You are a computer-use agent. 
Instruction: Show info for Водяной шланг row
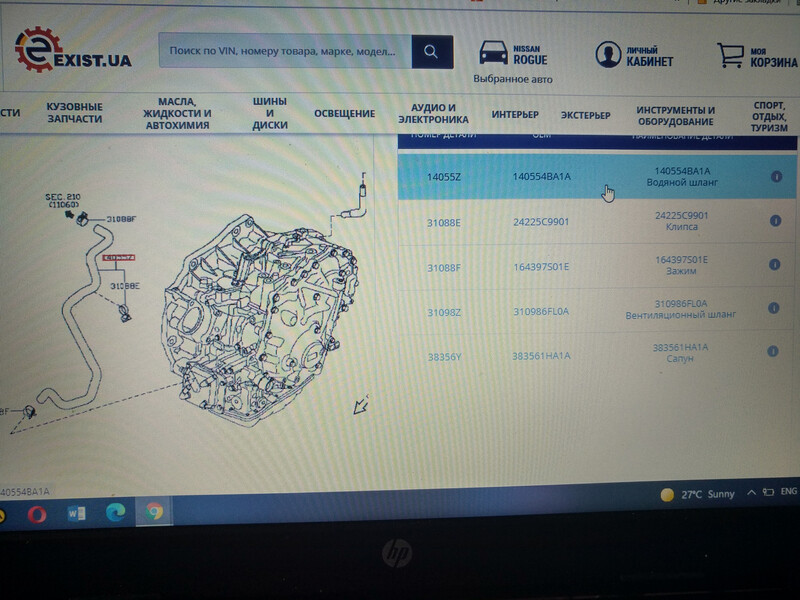point(776,177)
